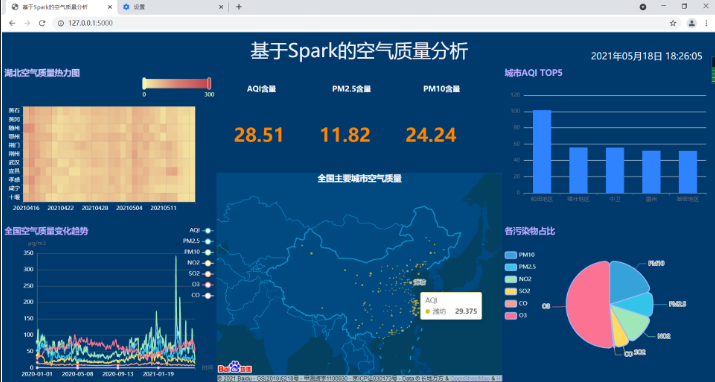
Task: Click the address bar showing 127.0.0.1:5000
Action: click(x=360, y=23)
